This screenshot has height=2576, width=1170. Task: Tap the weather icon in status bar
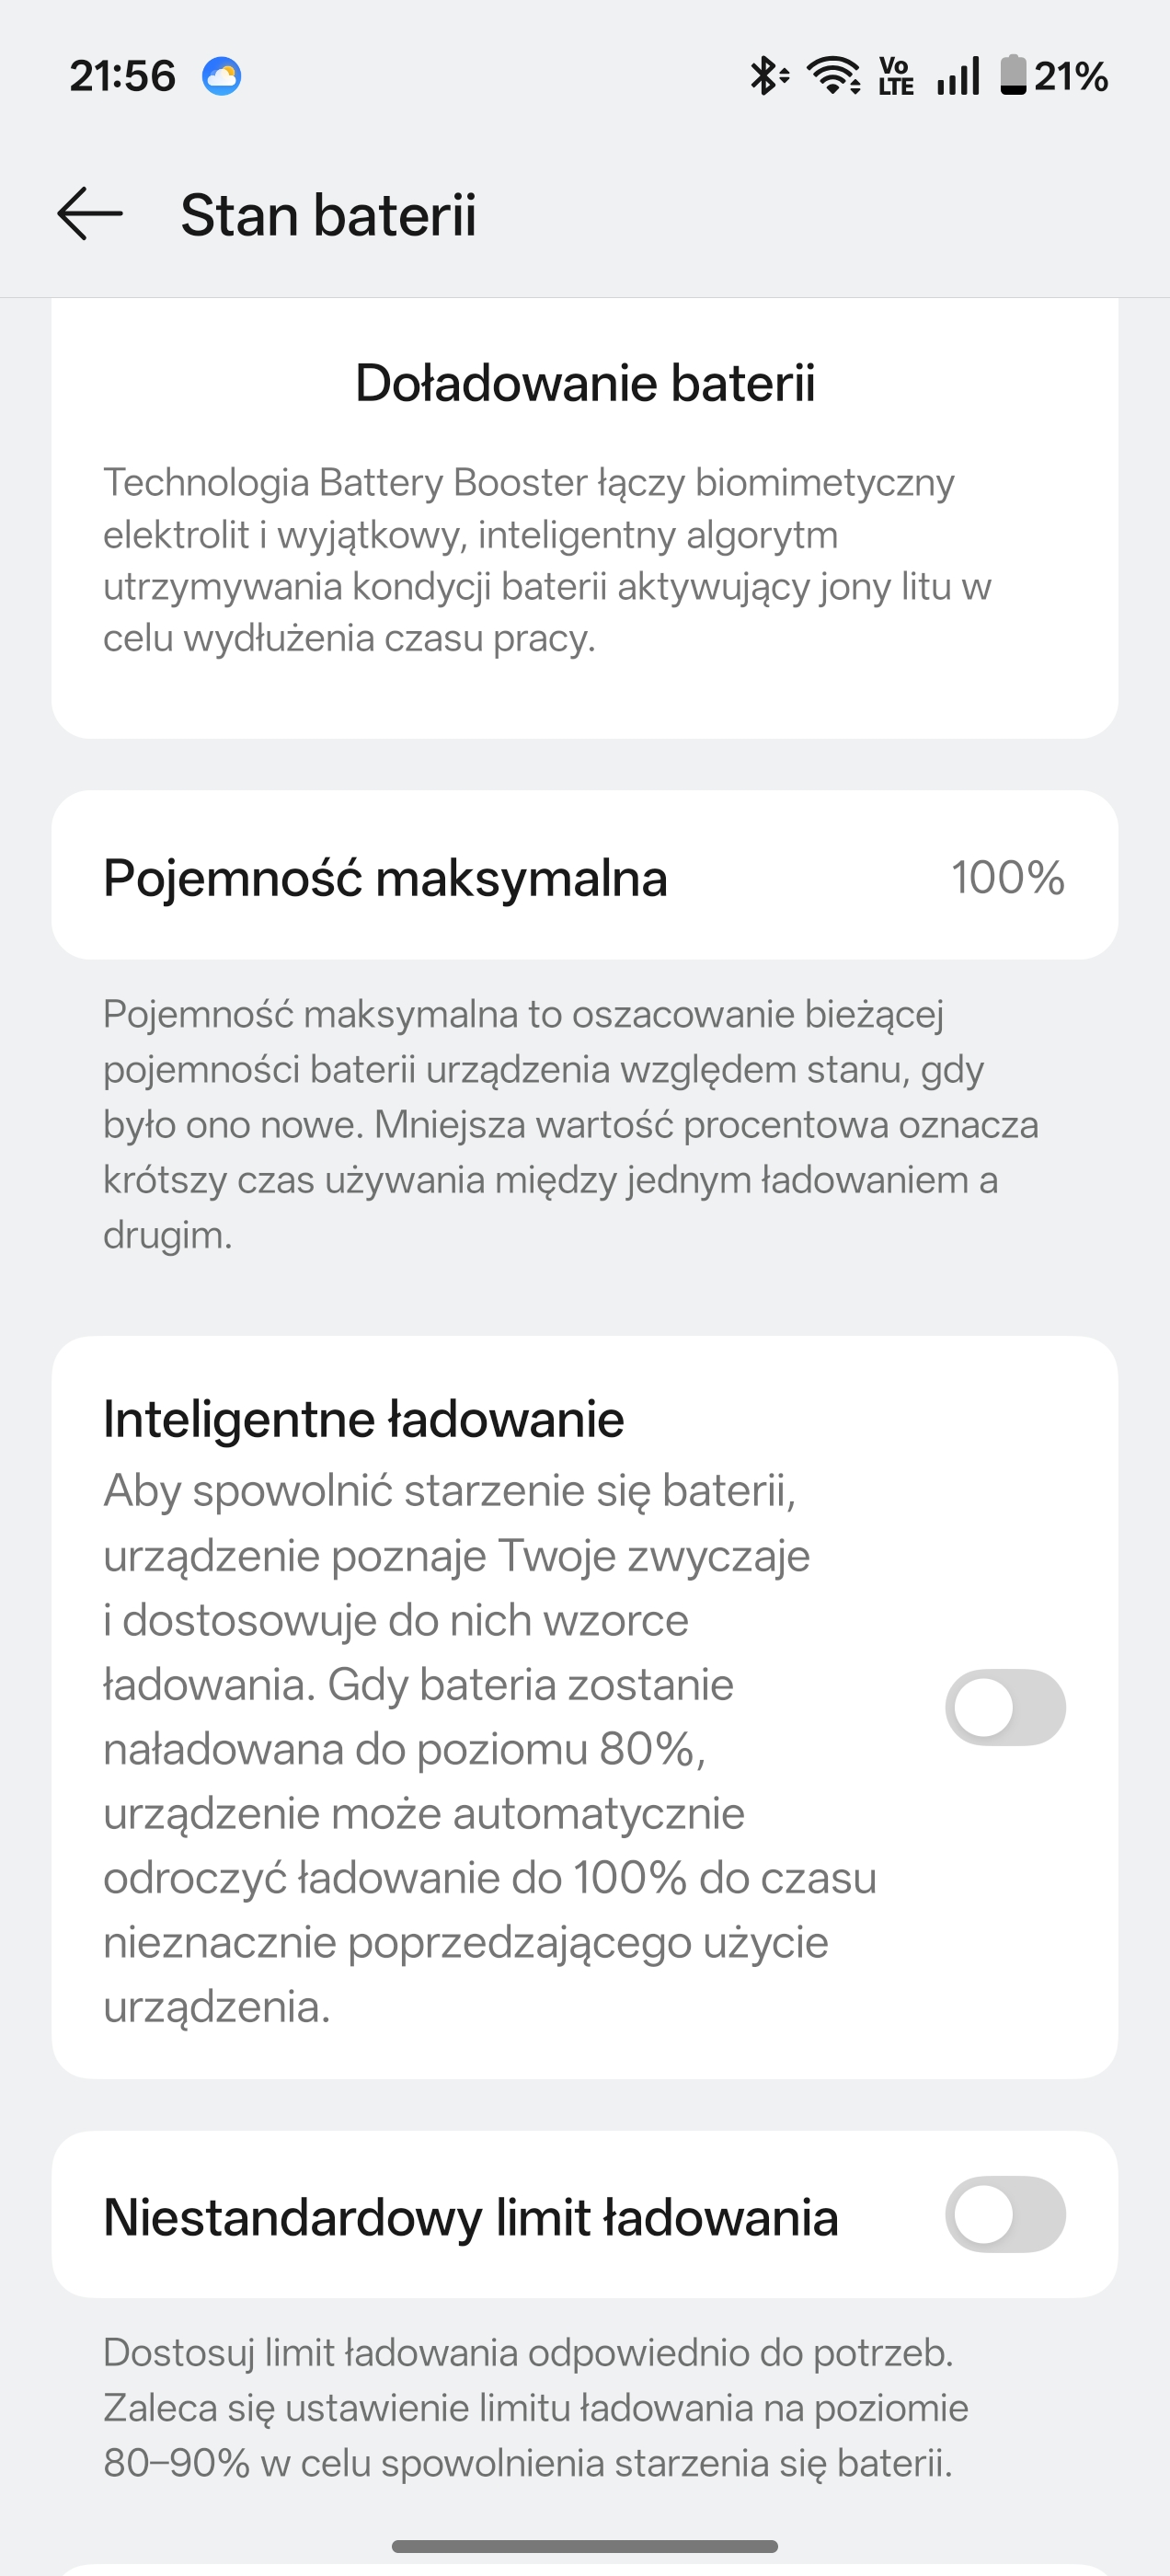221,76
